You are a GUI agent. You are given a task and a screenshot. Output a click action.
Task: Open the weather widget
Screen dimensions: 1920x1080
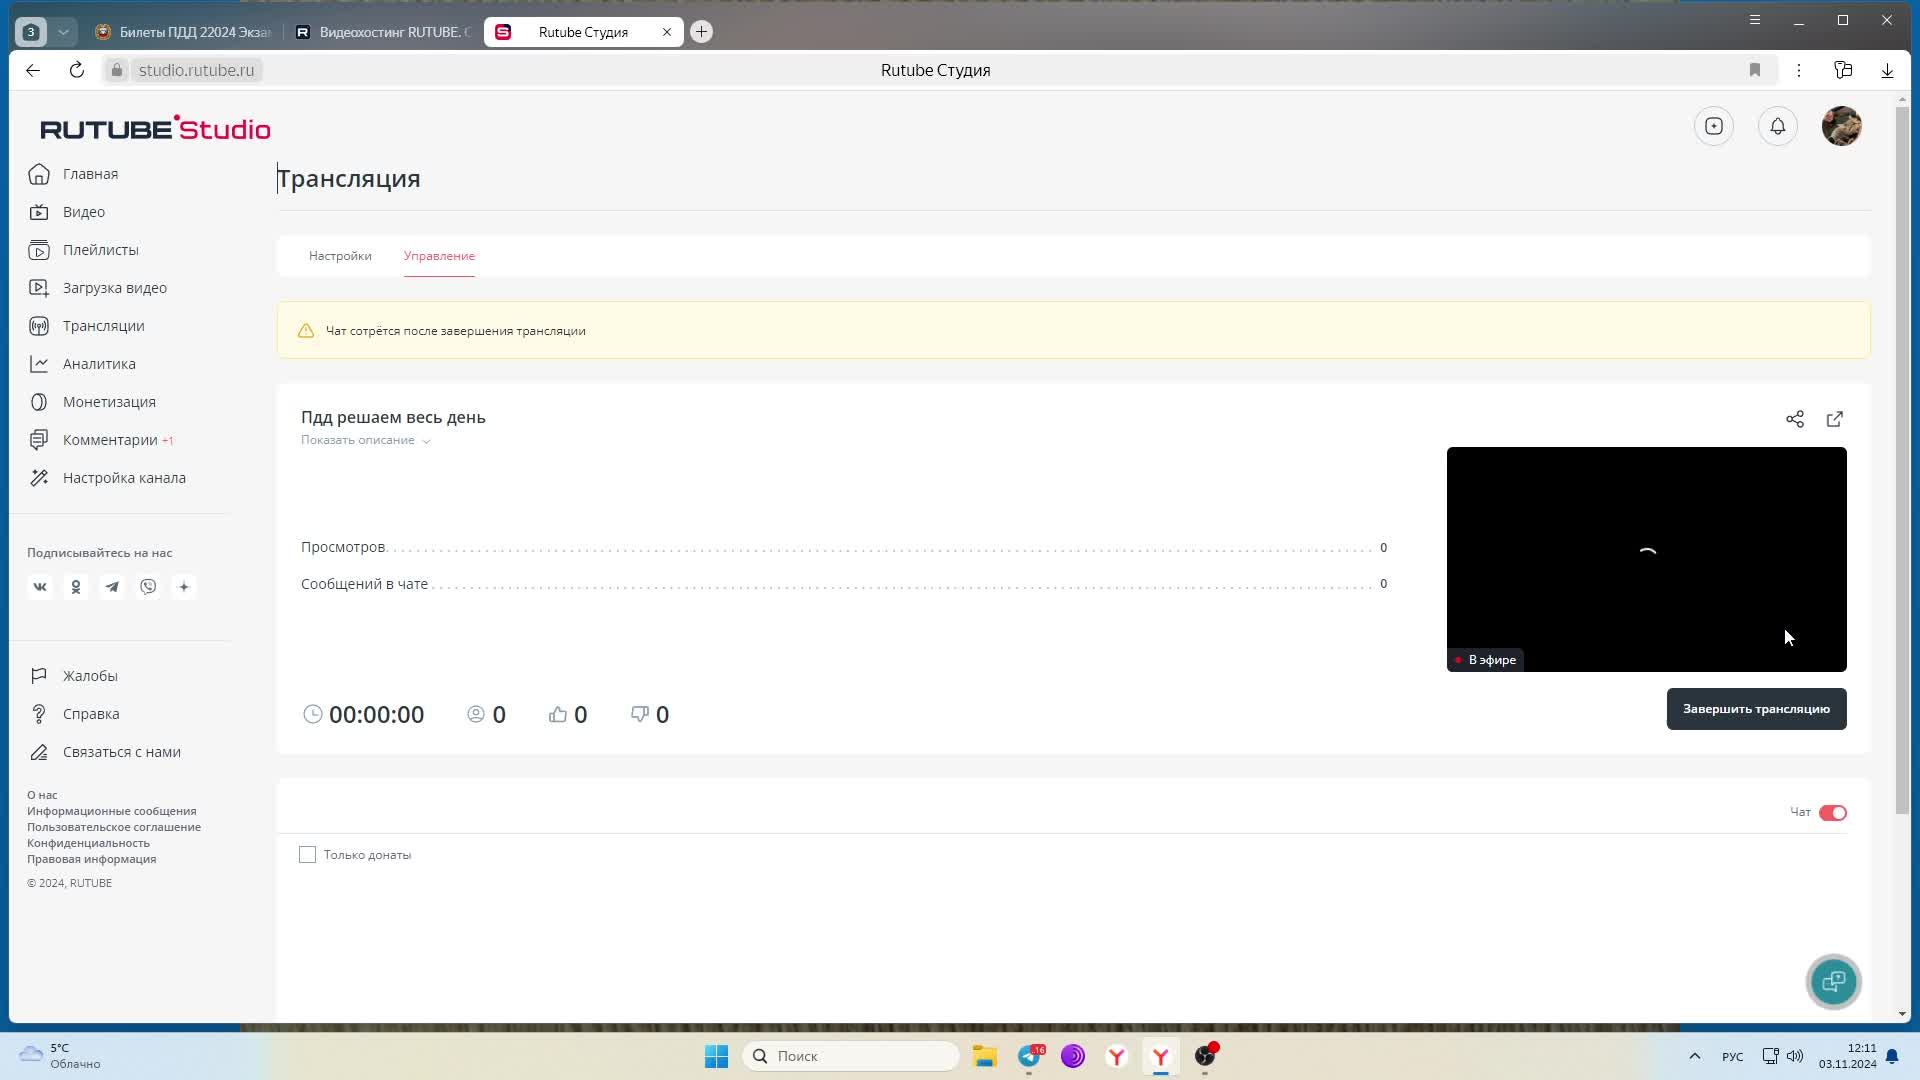pos(62,1056)
